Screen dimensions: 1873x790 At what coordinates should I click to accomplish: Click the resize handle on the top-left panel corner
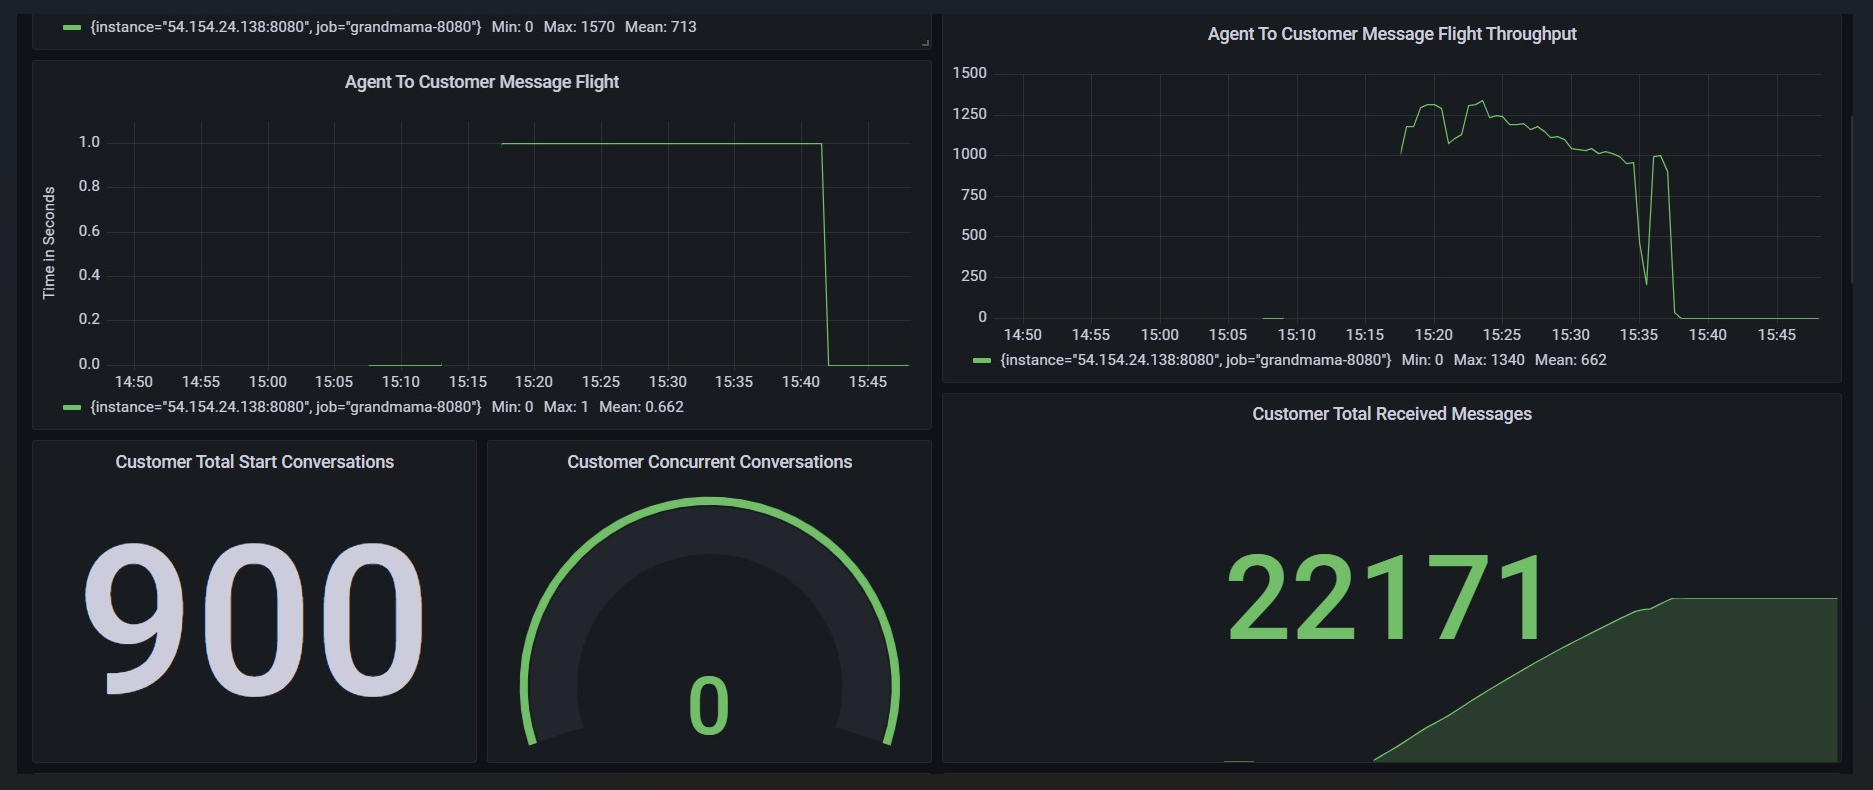[x=925, y=43]
